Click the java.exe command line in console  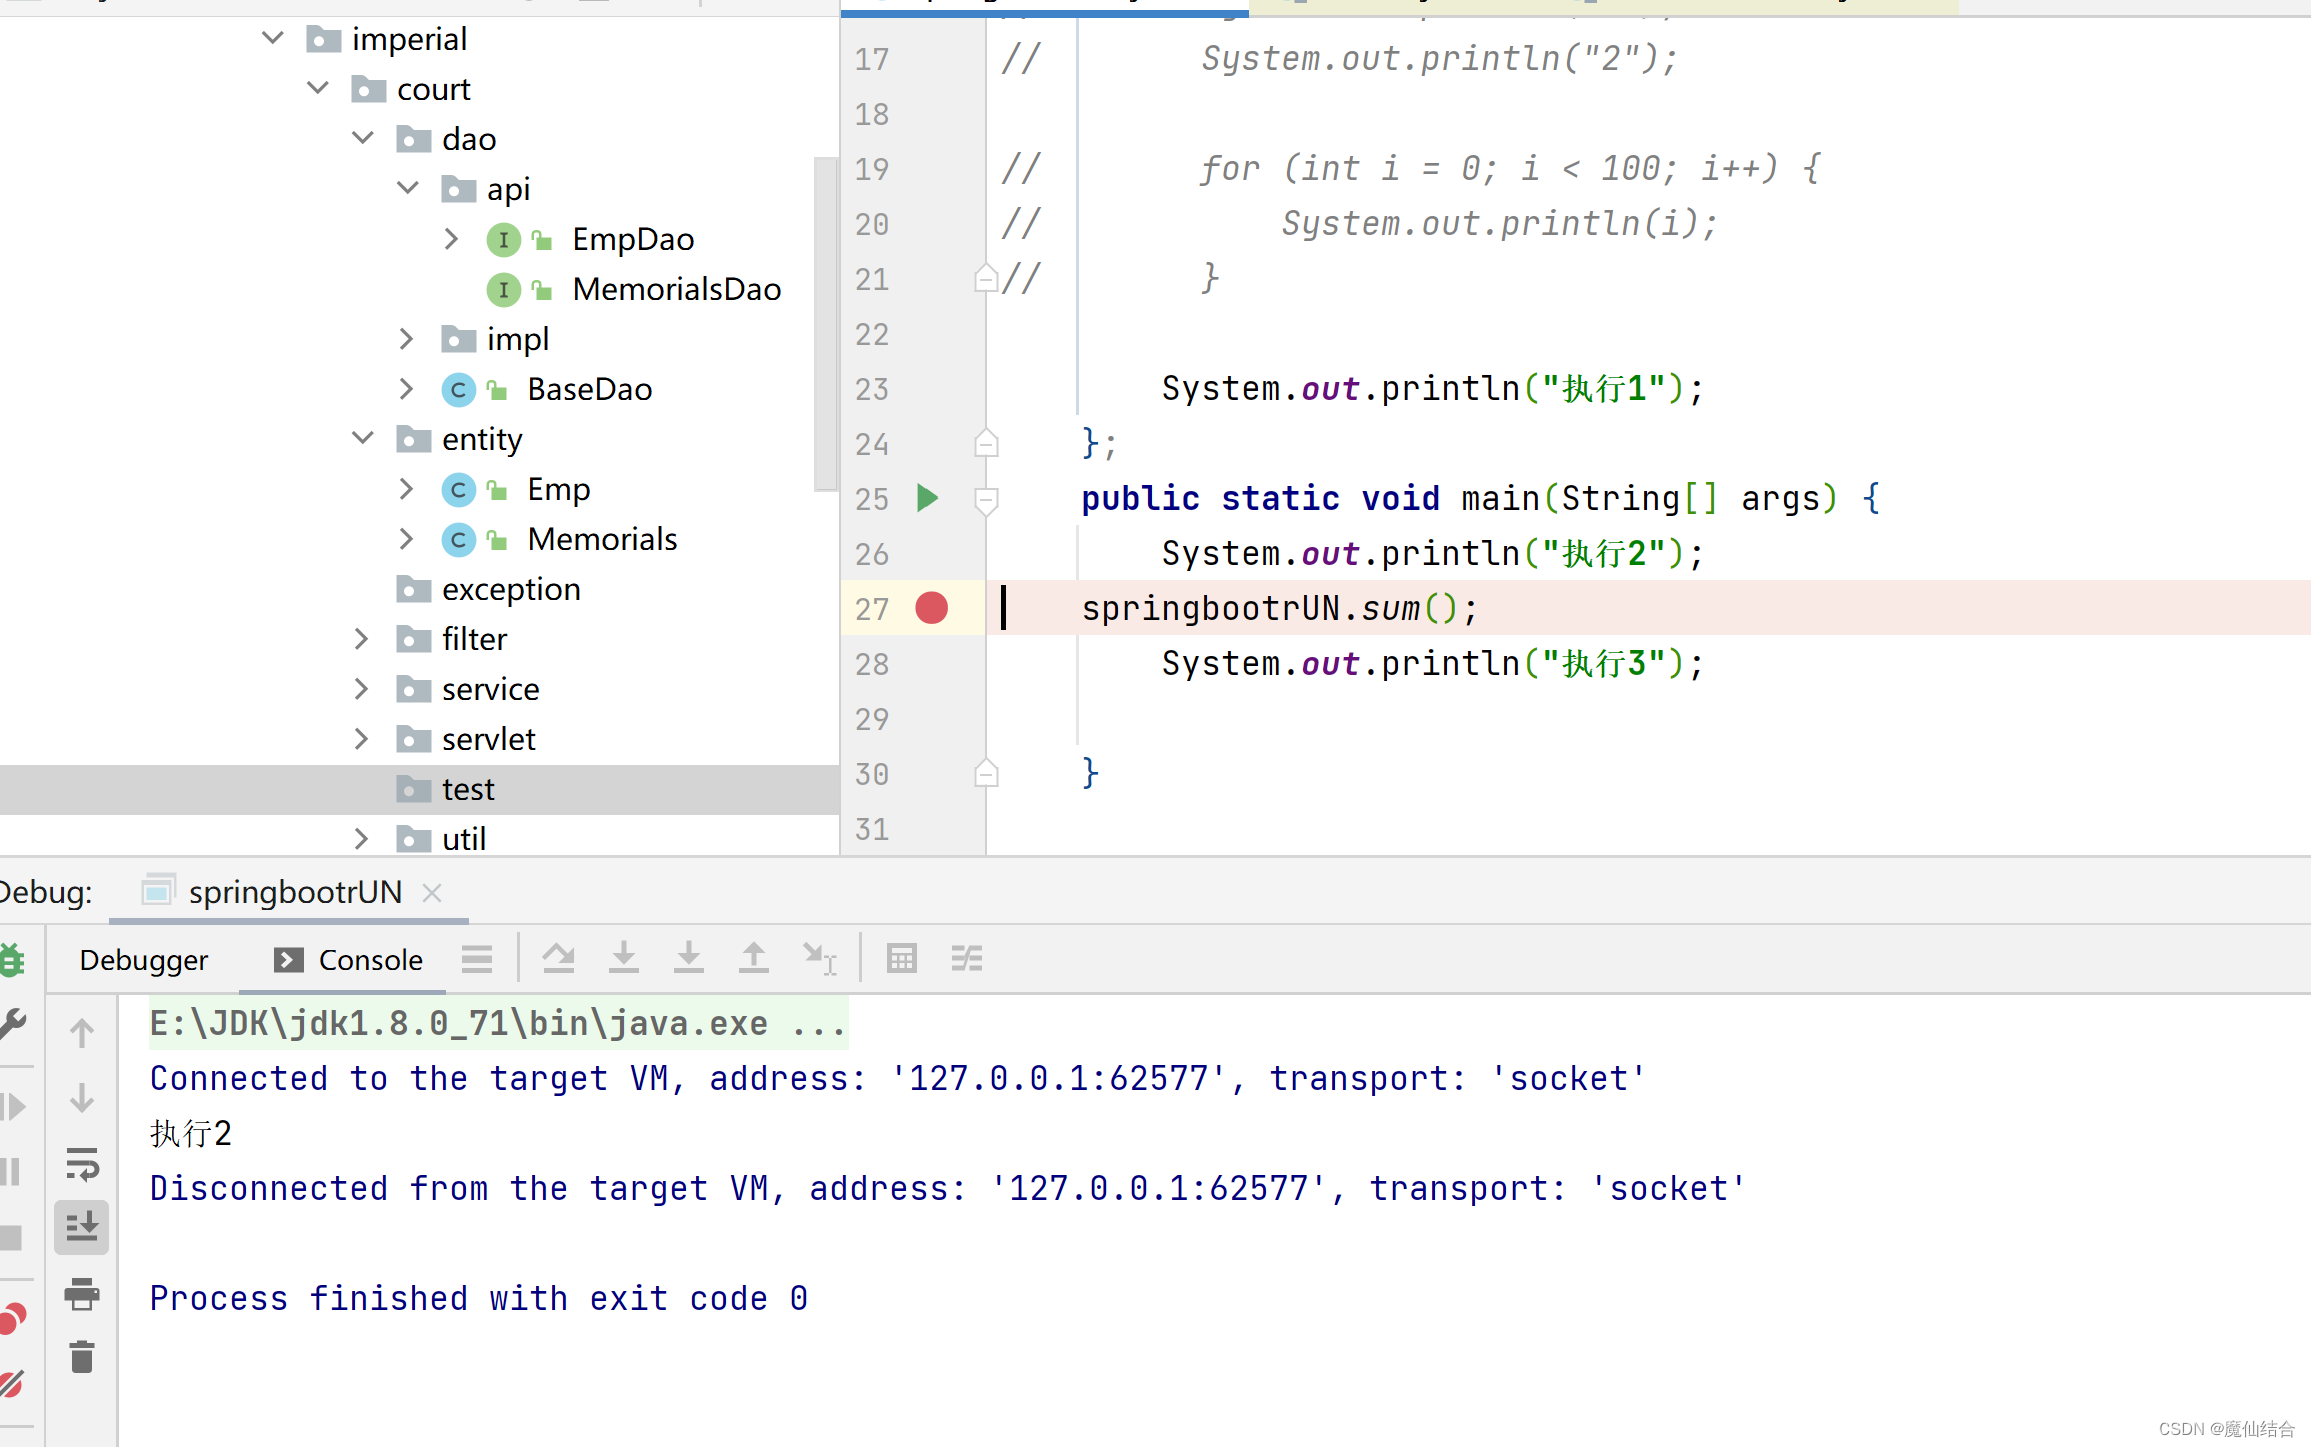[498, 1024]
